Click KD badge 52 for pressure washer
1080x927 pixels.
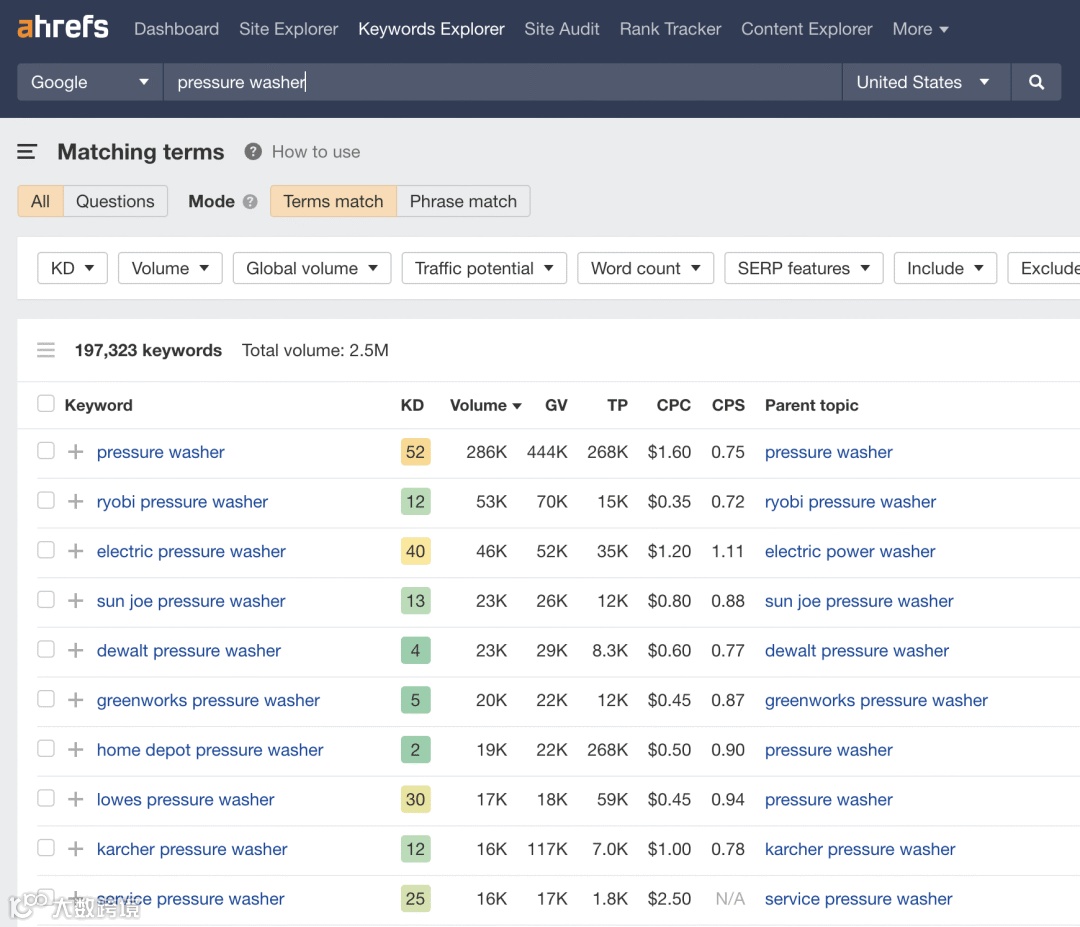415,452
